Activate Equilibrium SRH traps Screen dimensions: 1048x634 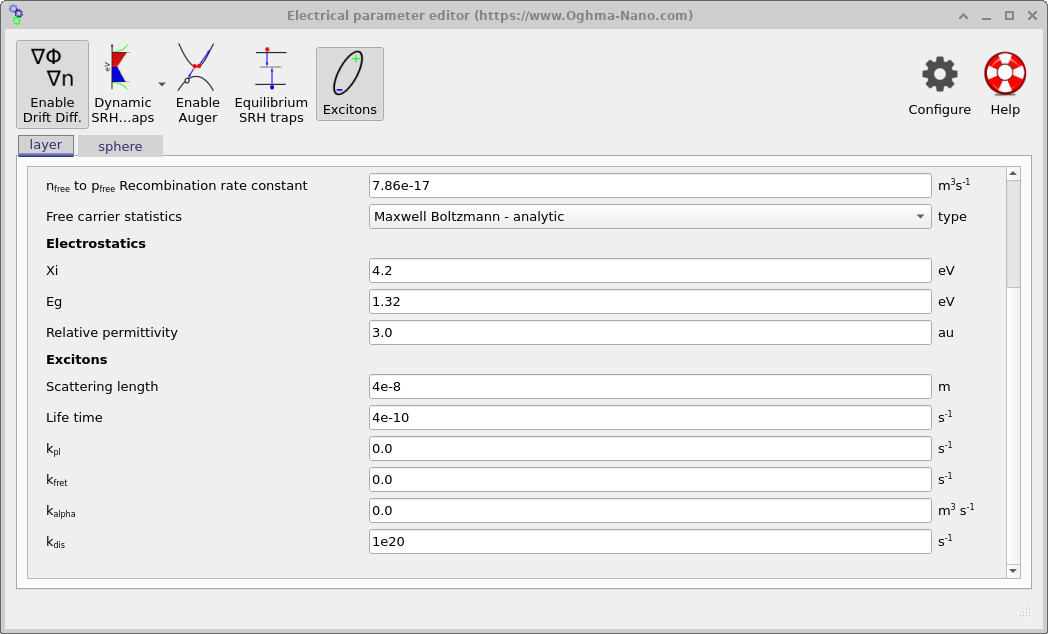coord(270,82)
